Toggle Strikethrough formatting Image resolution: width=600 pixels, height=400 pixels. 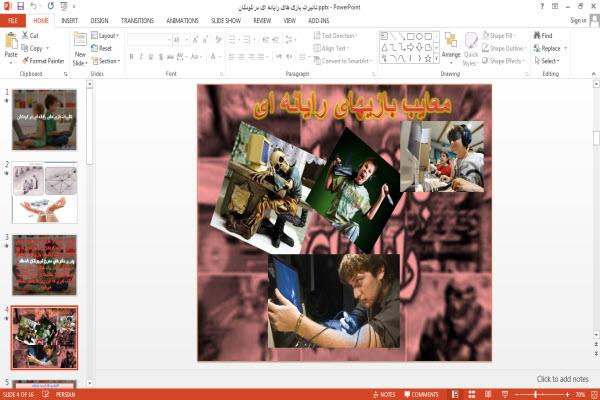coord(170,57)
